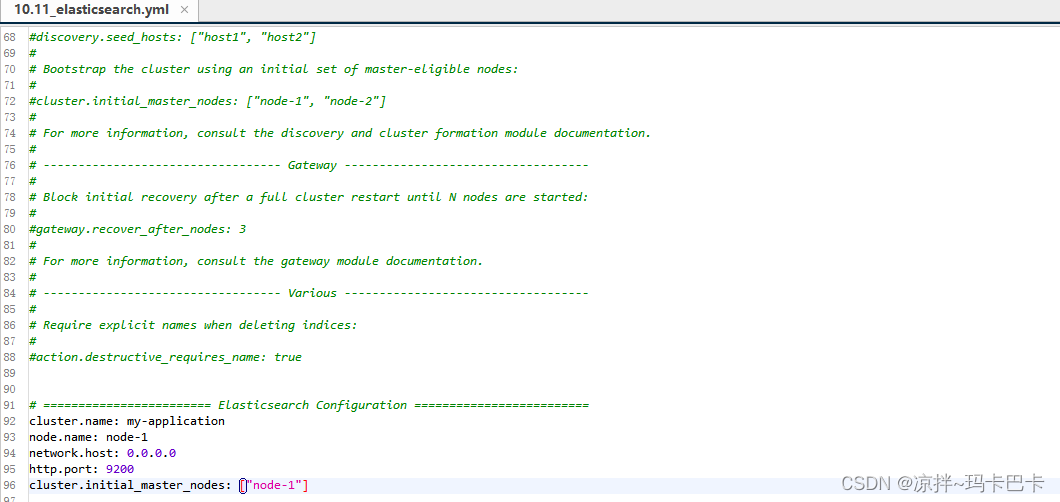
Task: Click the 'Require explicit names when deleting indices' line
Action: pyautogui.click(x=193, y=325)
